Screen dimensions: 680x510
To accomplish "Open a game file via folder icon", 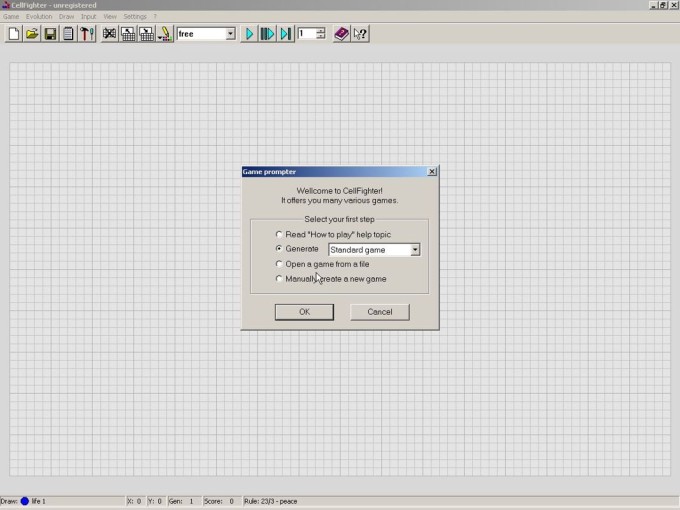I will pos(32,34).
